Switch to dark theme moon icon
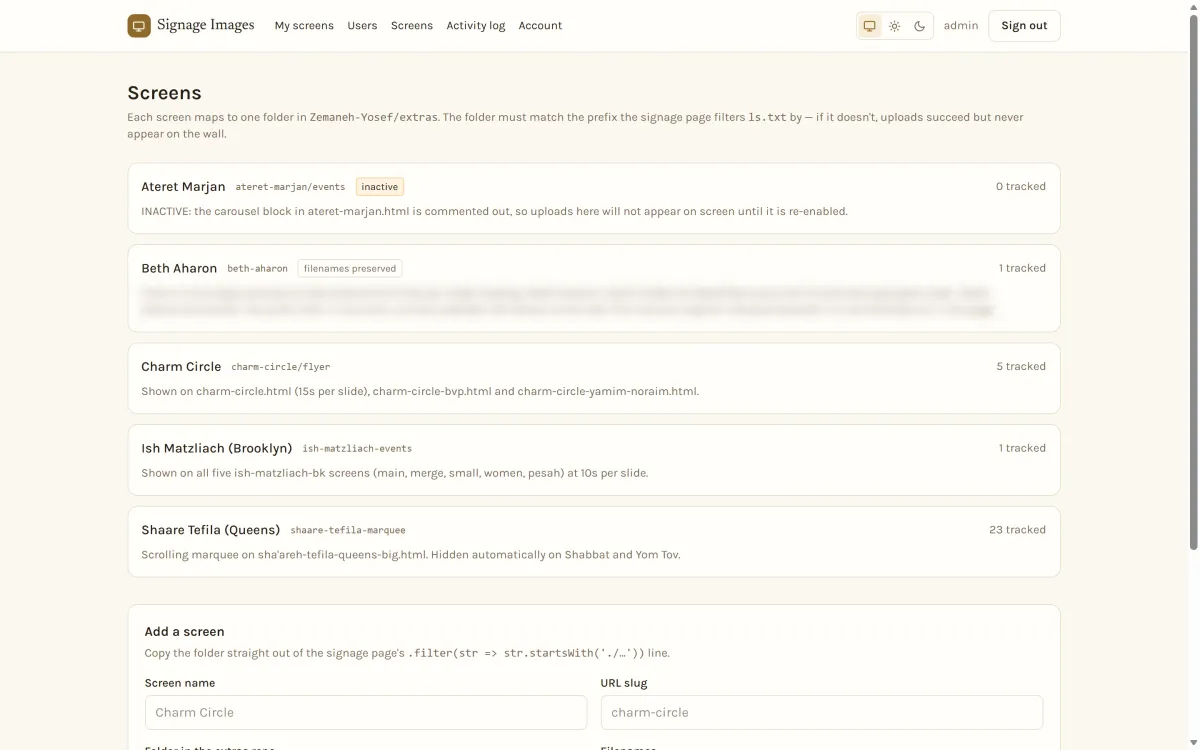The image size is (1200, 750). click(920, 26)
